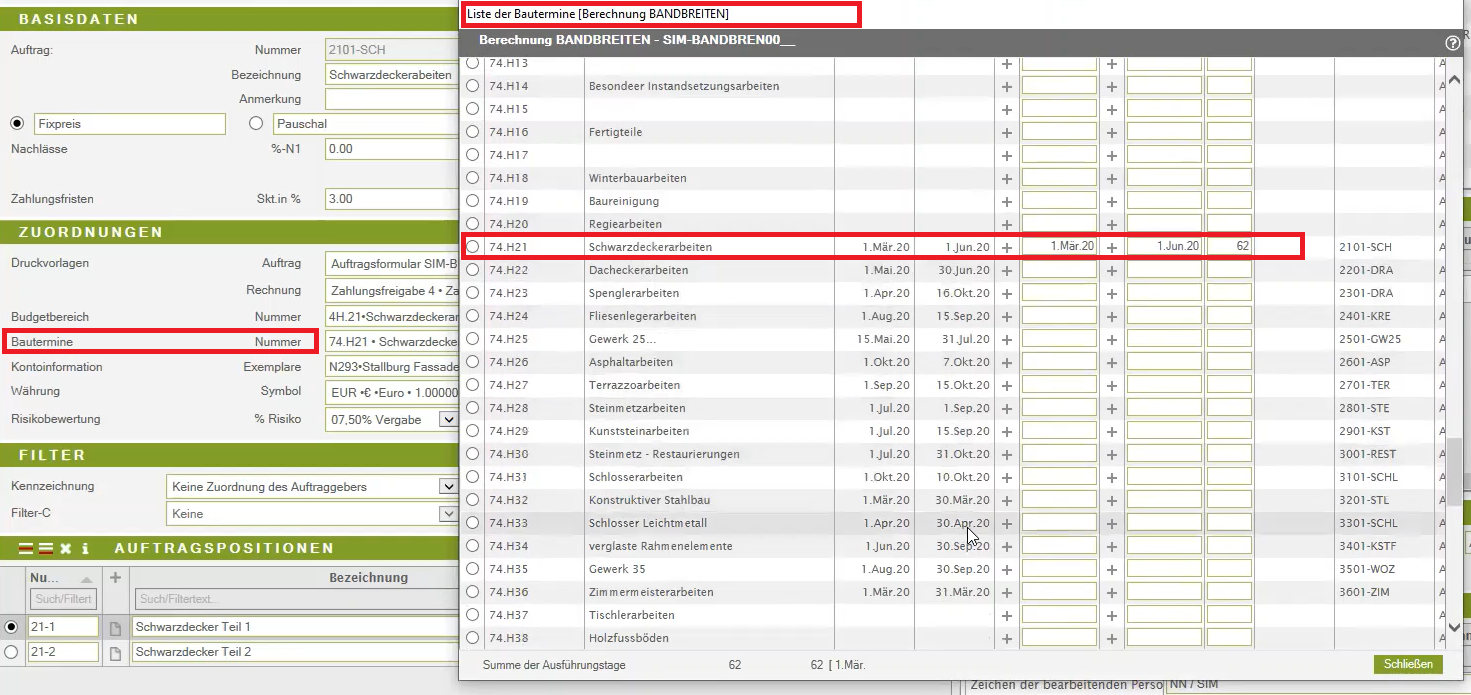This screenshot has width=1471, height=695.
Task: Click the Schließen button
Action: (x=1408, y=664)
